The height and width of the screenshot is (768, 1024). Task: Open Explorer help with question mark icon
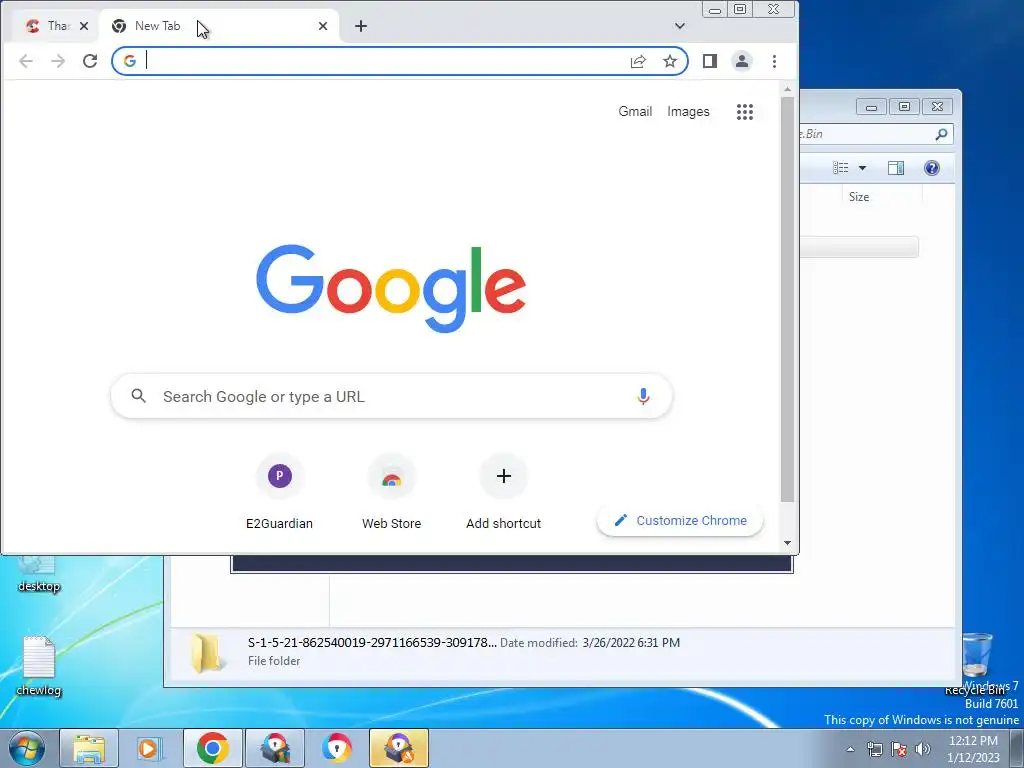tap(932, 168)
